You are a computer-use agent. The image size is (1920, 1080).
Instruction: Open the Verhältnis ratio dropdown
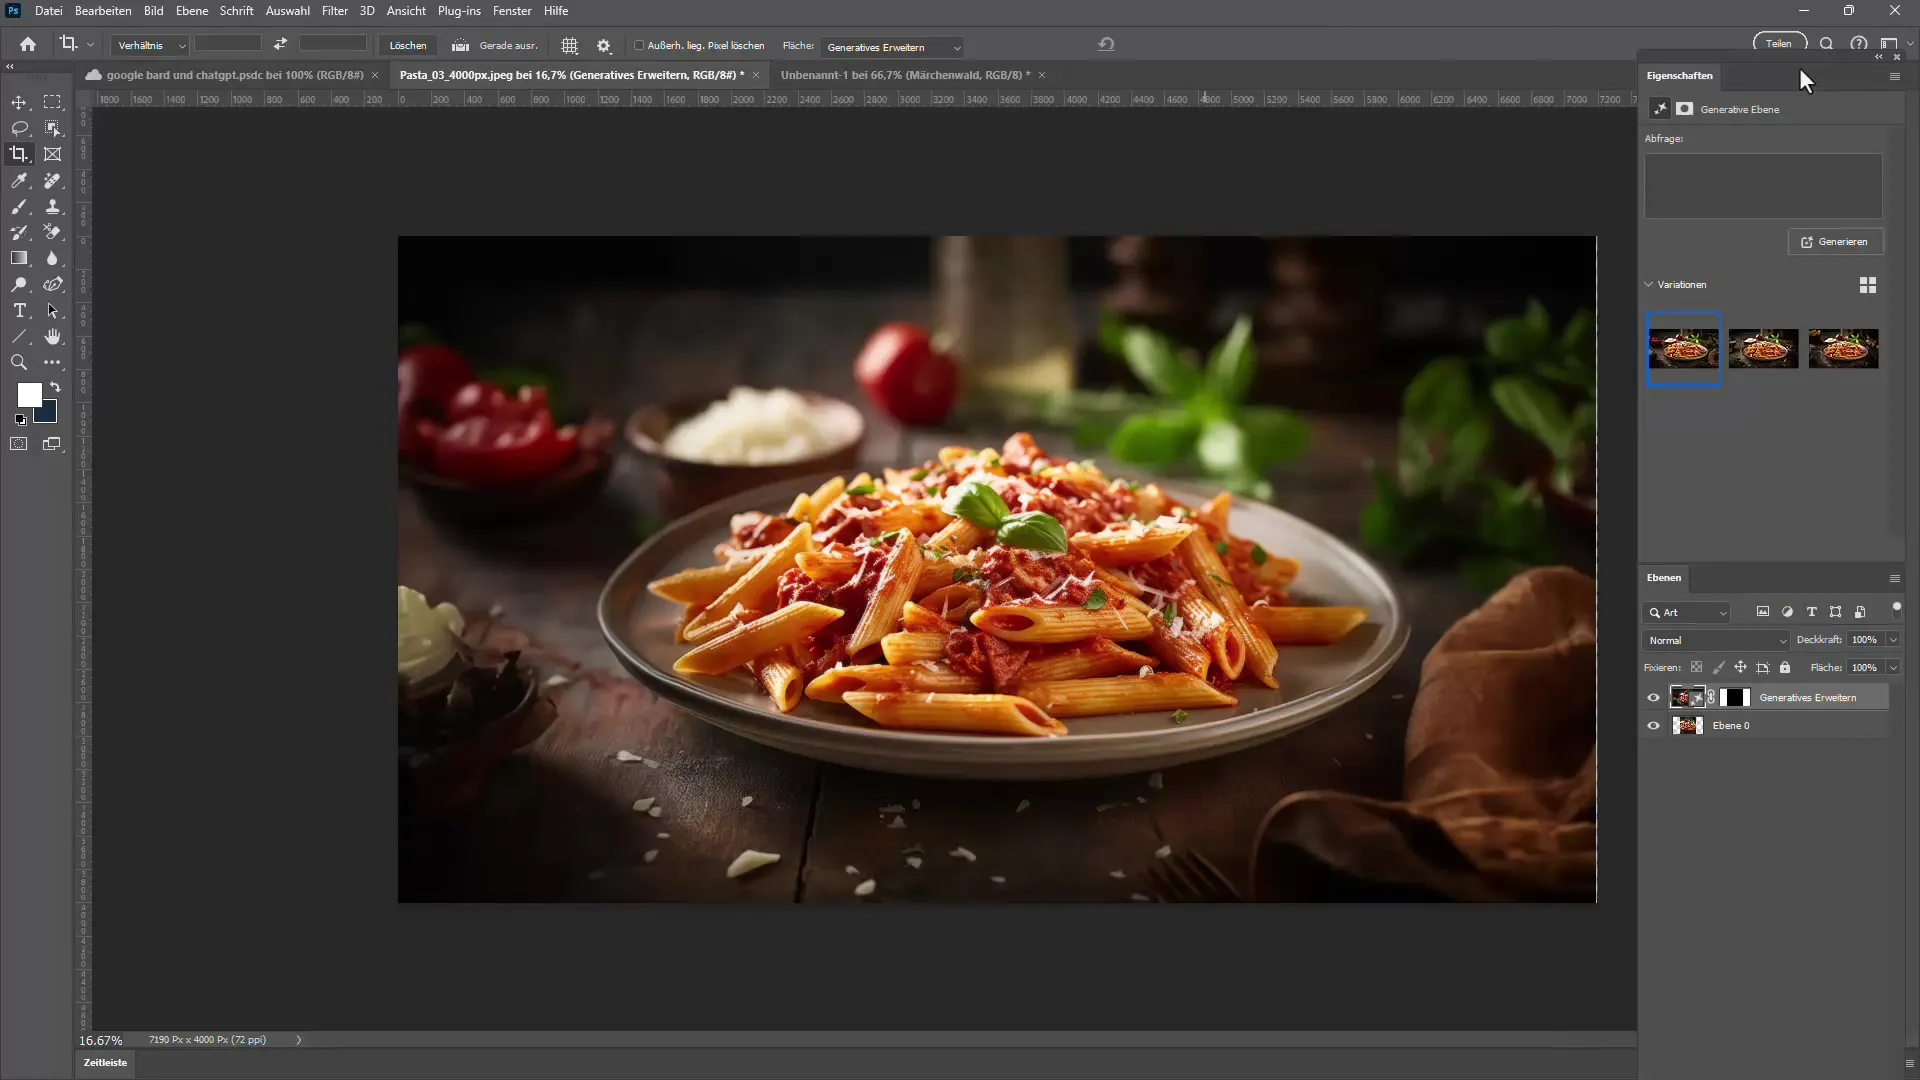(x=149, y=45)
